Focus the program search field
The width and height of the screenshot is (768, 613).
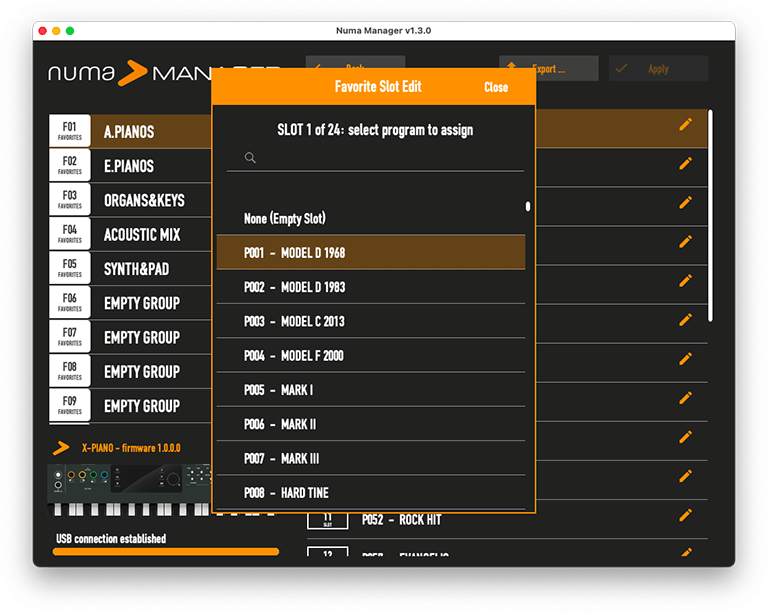[375, 158]
